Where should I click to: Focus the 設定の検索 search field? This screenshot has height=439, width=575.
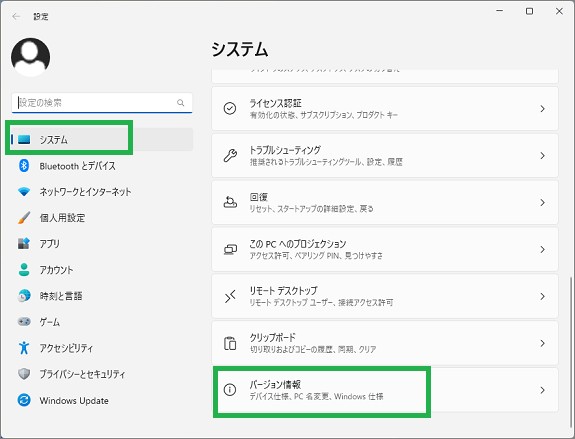[x=102, y=103]
